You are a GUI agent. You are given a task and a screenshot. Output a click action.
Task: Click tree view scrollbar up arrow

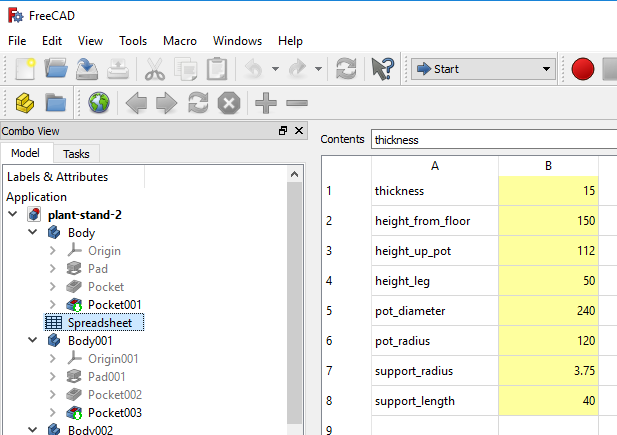tap(295, 174)
